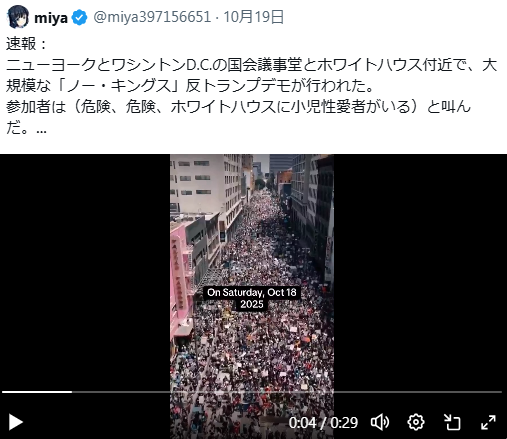The width and height of the screenshot is (507, 439).
Task: Click the 0:04 / 0:29 time display
Action: coord(323,423)
